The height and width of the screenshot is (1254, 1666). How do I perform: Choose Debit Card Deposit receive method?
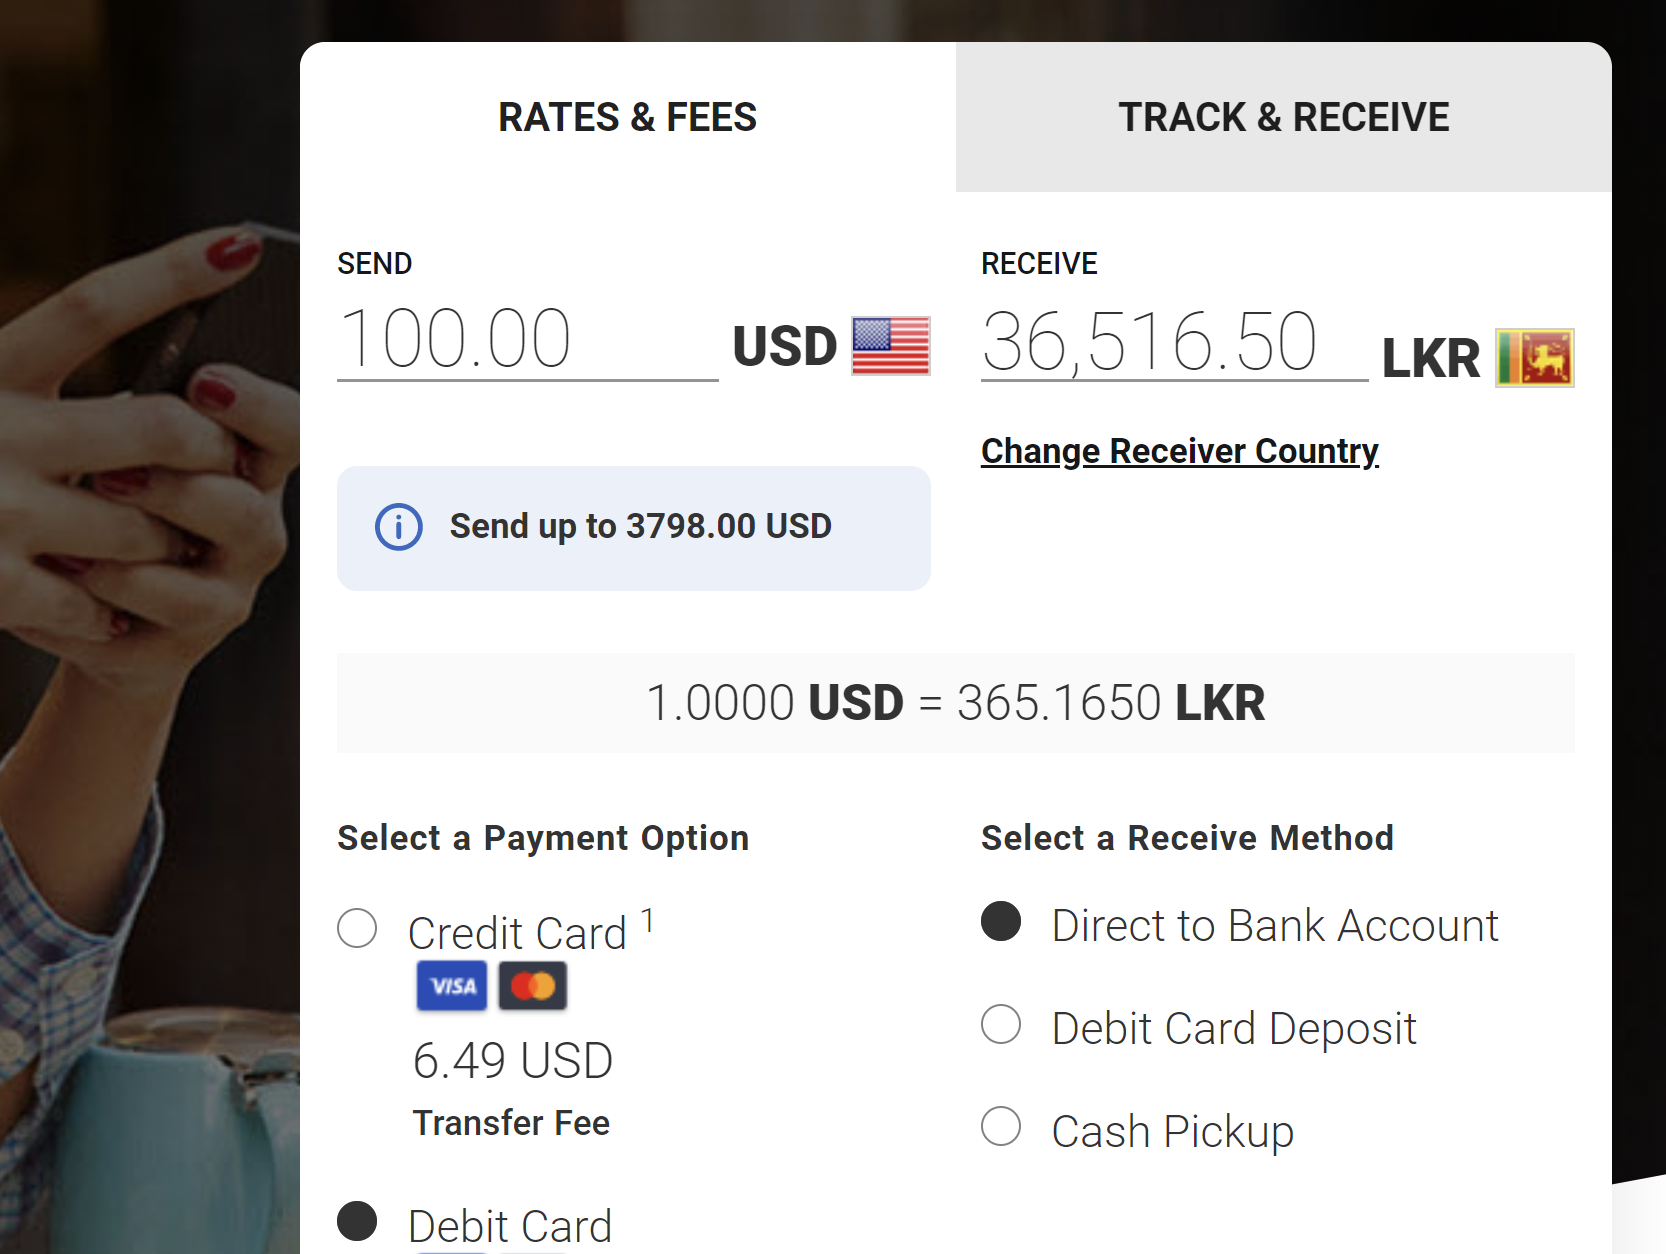[x=1001, y=1024]
